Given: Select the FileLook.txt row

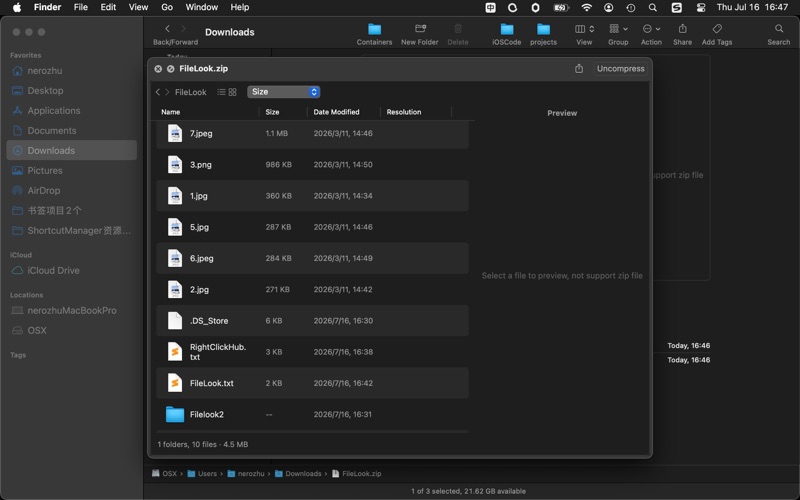Looking at the screenshot, I should [312, 383].
